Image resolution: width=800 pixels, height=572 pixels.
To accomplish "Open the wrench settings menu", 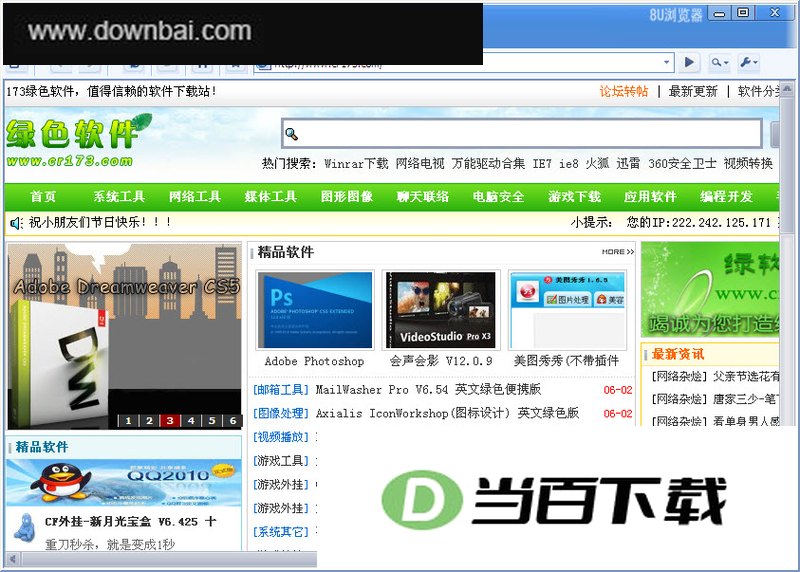I will tap(748, 62).
